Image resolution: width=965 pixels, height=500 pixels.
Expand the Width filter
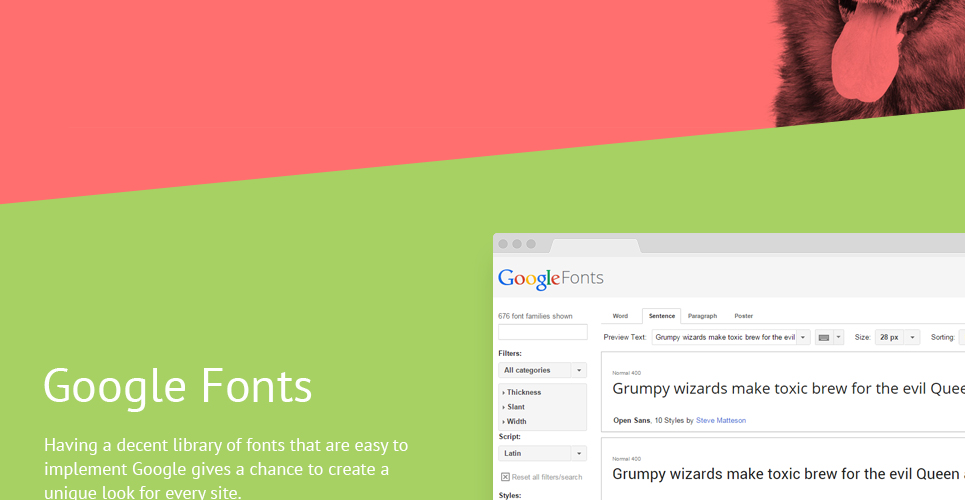tap(515, 422)
